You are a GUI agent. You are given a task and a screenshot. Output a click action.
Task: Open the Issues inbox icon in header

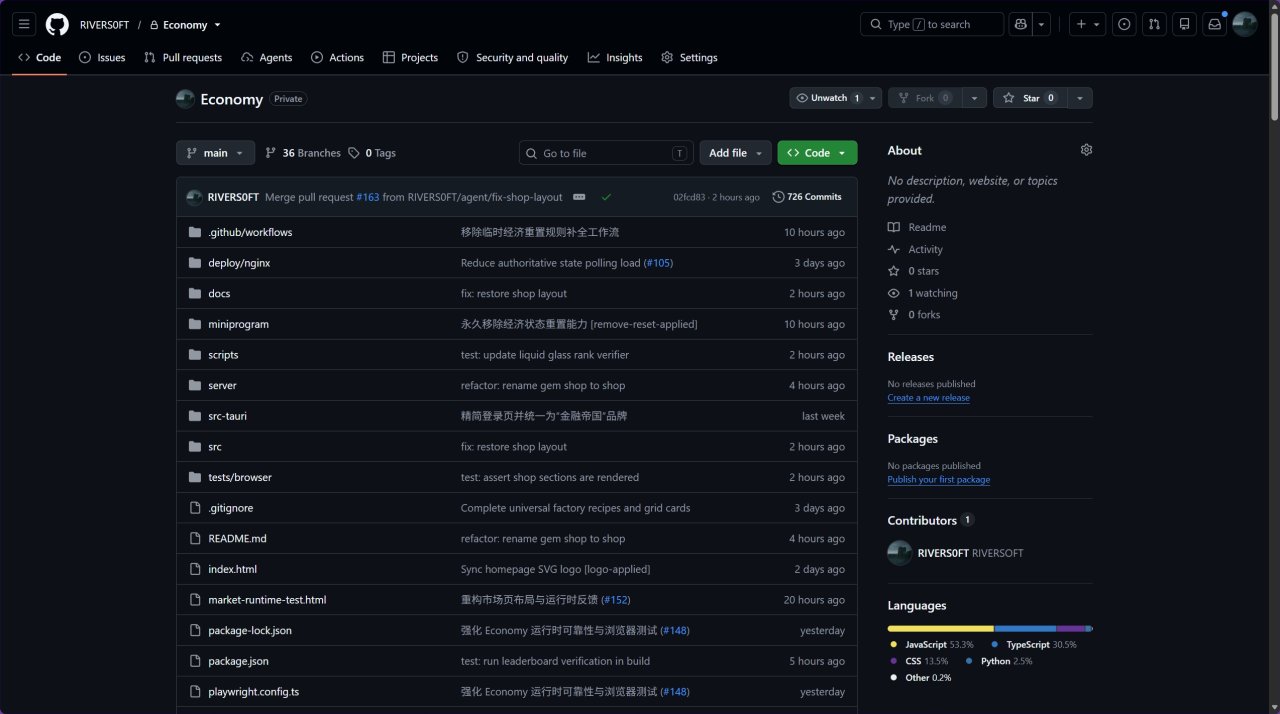[1124, 24]
